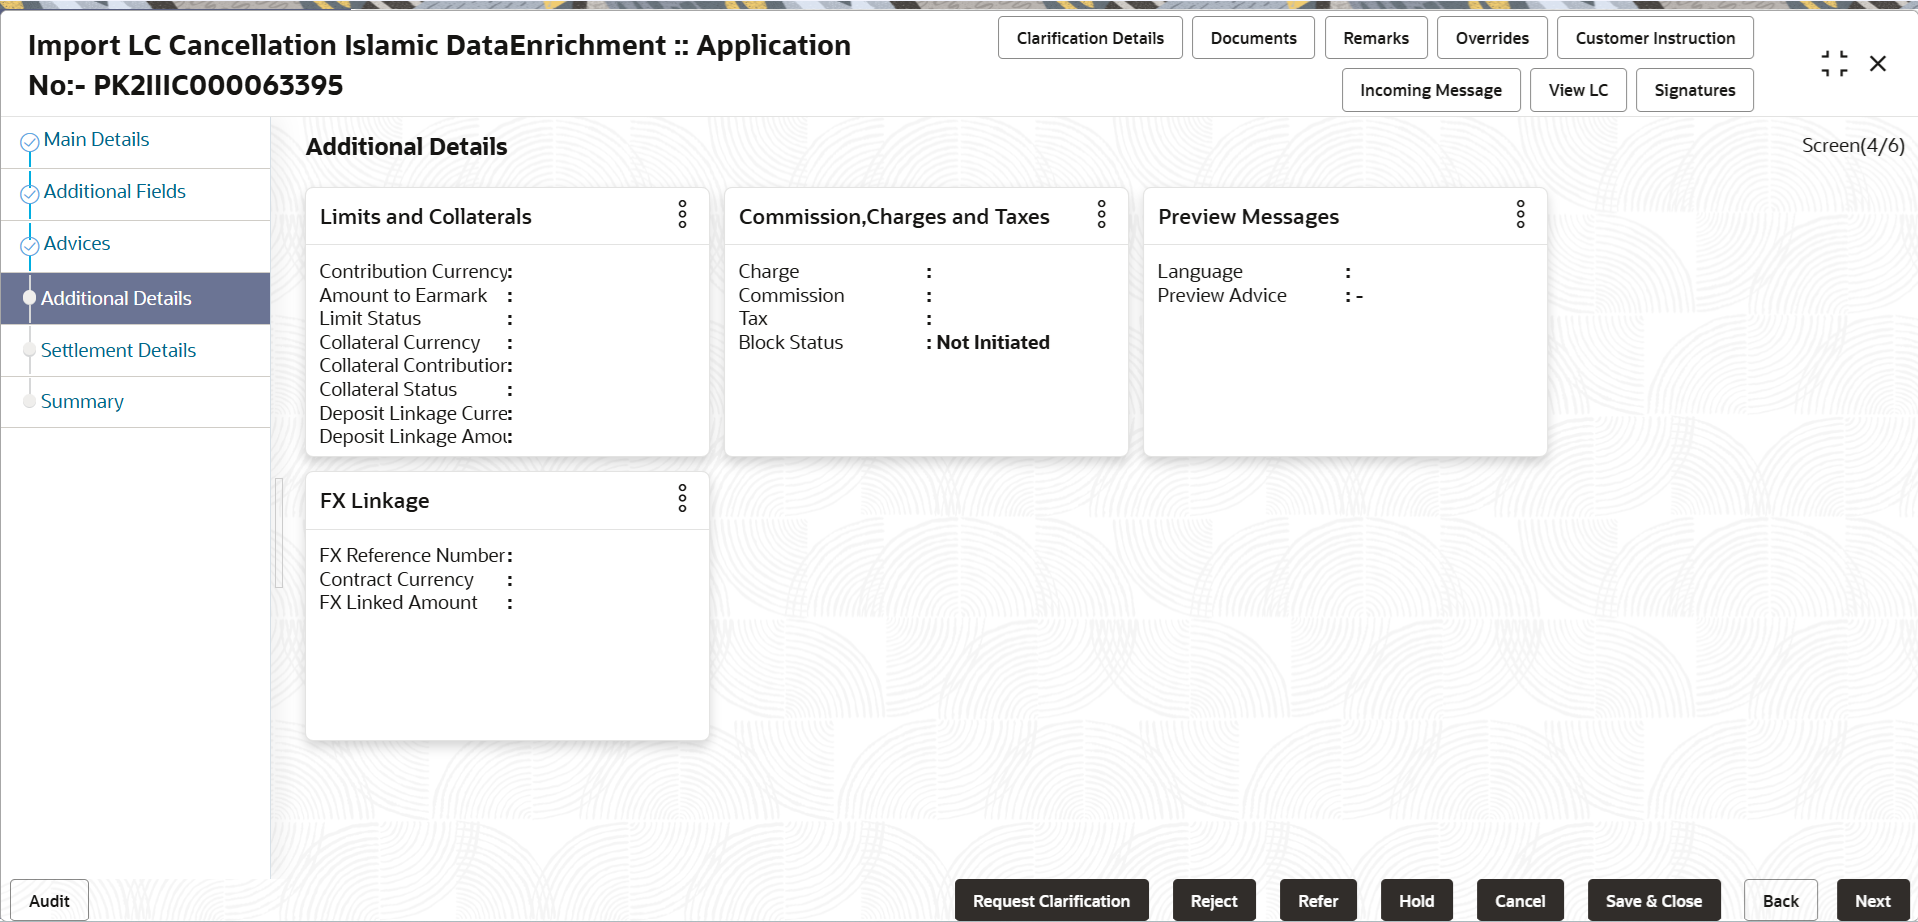Open Customer Instruction
Image resolution: width=1918 pixels, height=922 pixels.
(x=1655, y=38)
